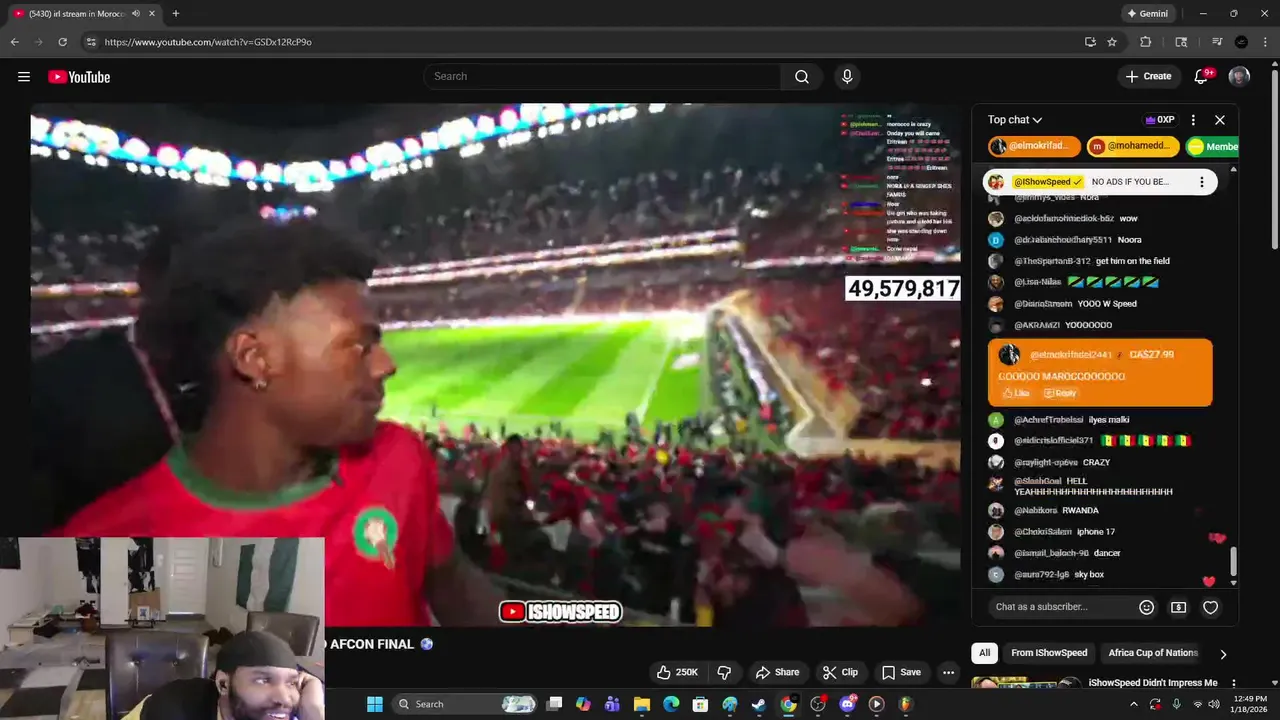Open Task View on the taskbar
This screenshot has width=1280, height=720.
pos(554,704)
